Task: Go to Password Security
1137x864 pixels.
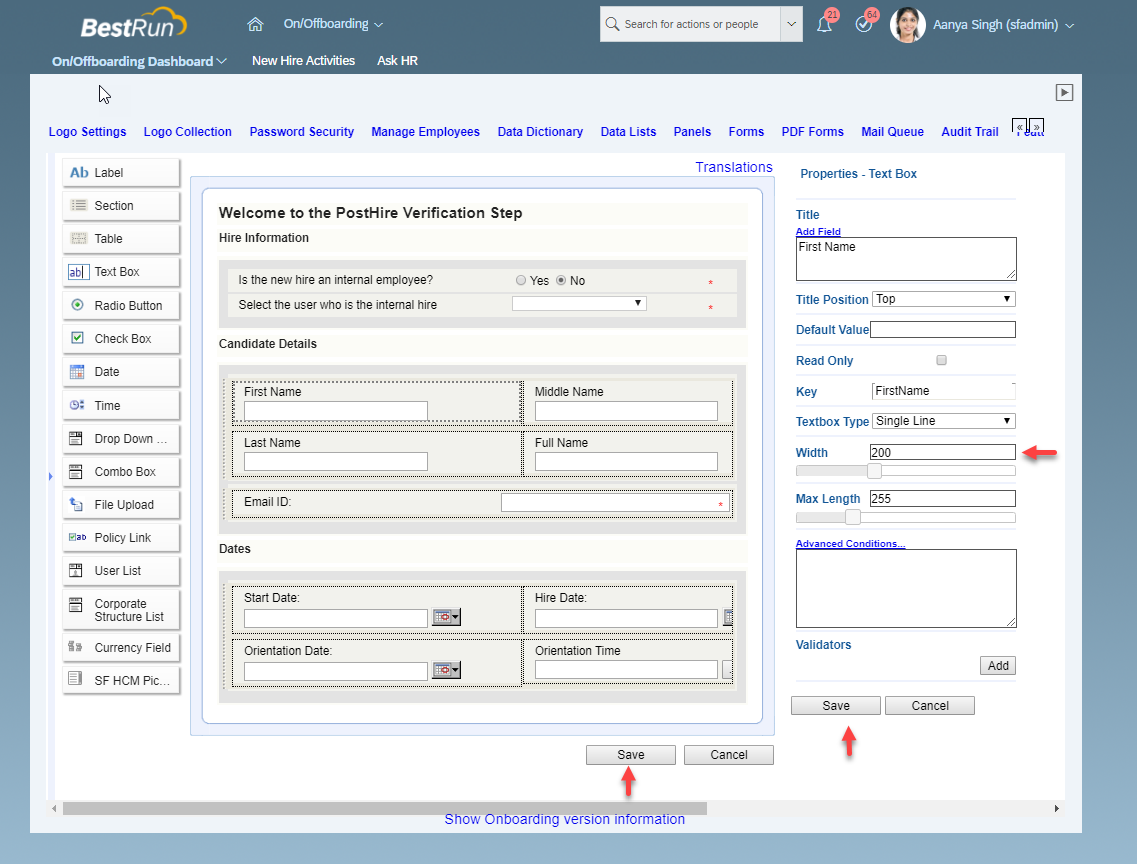Action: tap(302, 132)
